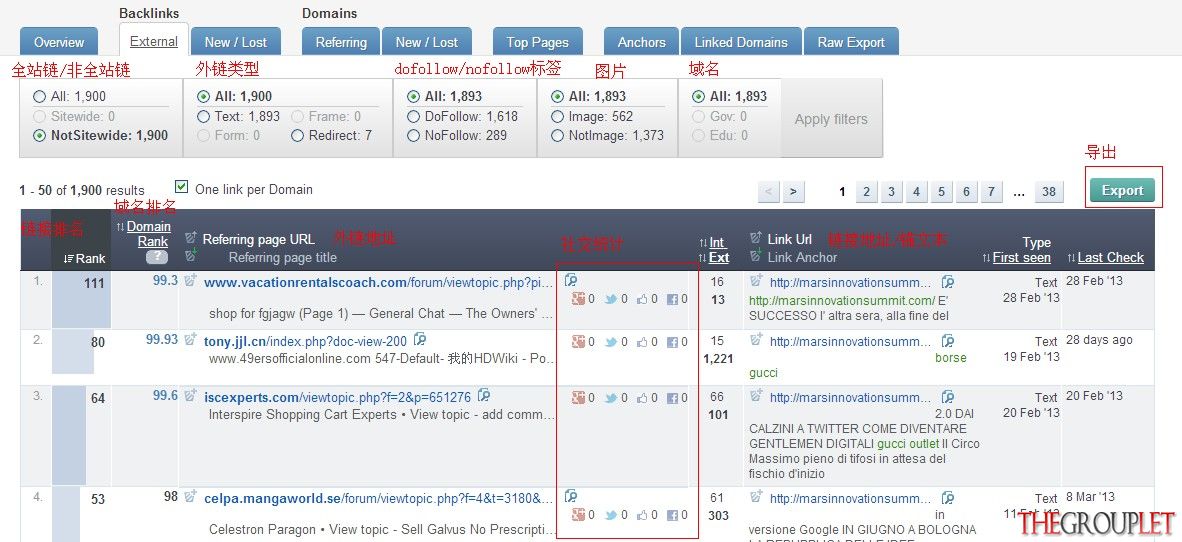Go to results page 7
The image size is (1182, 542).
click(x=991, y=191)
